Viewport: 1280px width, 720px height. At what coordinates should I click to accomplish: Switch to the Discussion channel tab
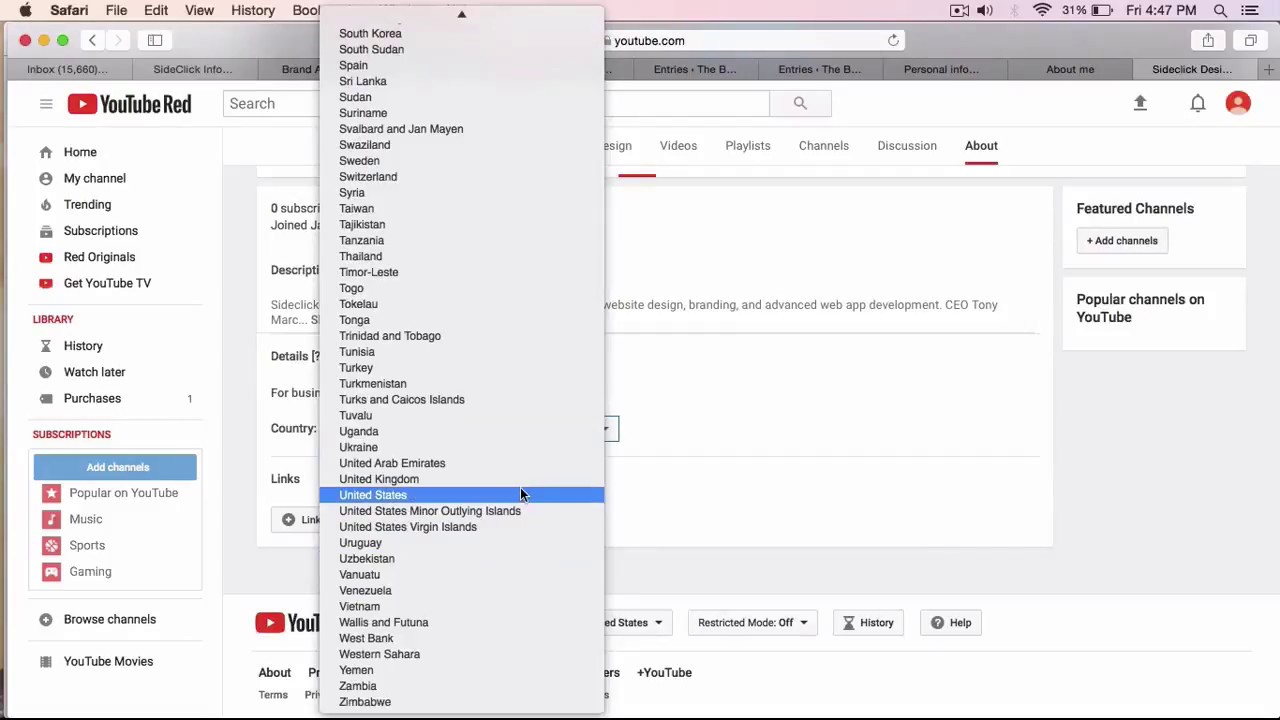pyautogui.click(x=907, y=146)
